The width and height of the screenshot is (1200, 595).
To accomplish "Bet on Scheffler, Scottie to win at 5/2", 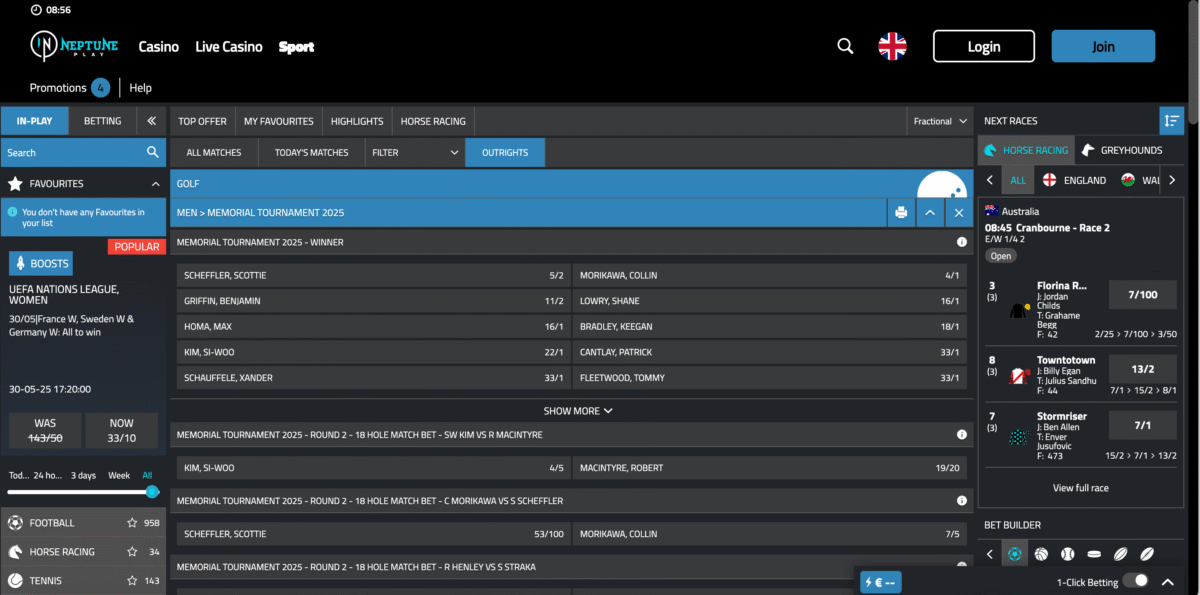I will click(x=373, y=275).
